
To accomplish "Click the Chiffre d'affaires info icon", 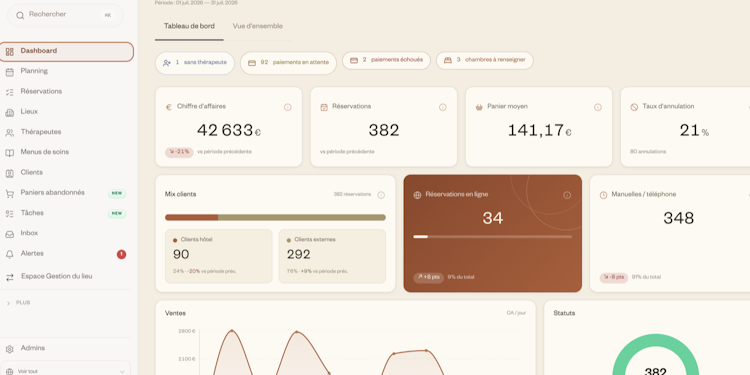I will pos(287,107).
